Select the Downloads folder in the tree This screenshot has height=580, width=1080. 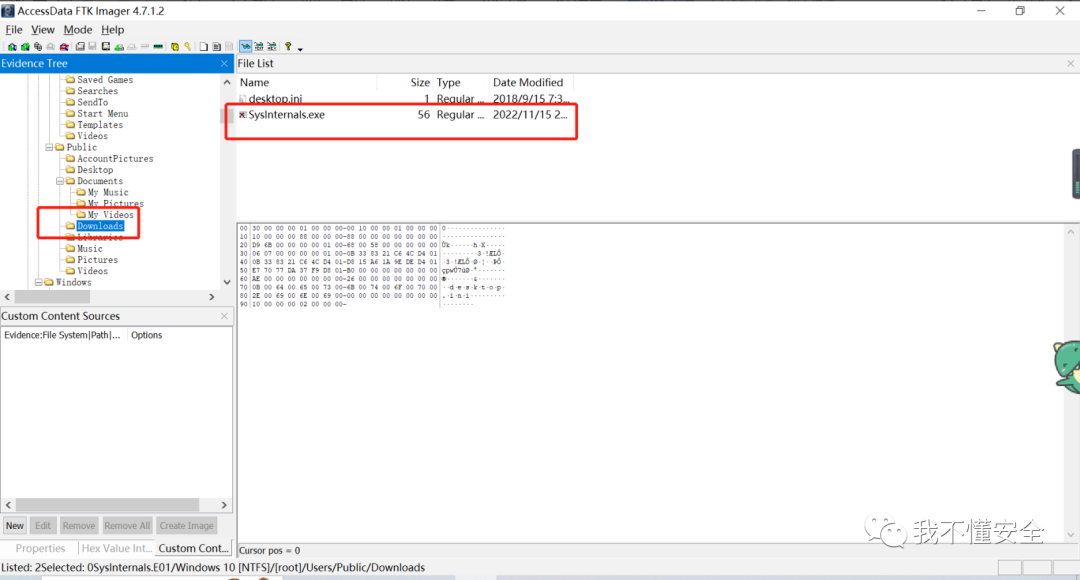pos(100,226)
